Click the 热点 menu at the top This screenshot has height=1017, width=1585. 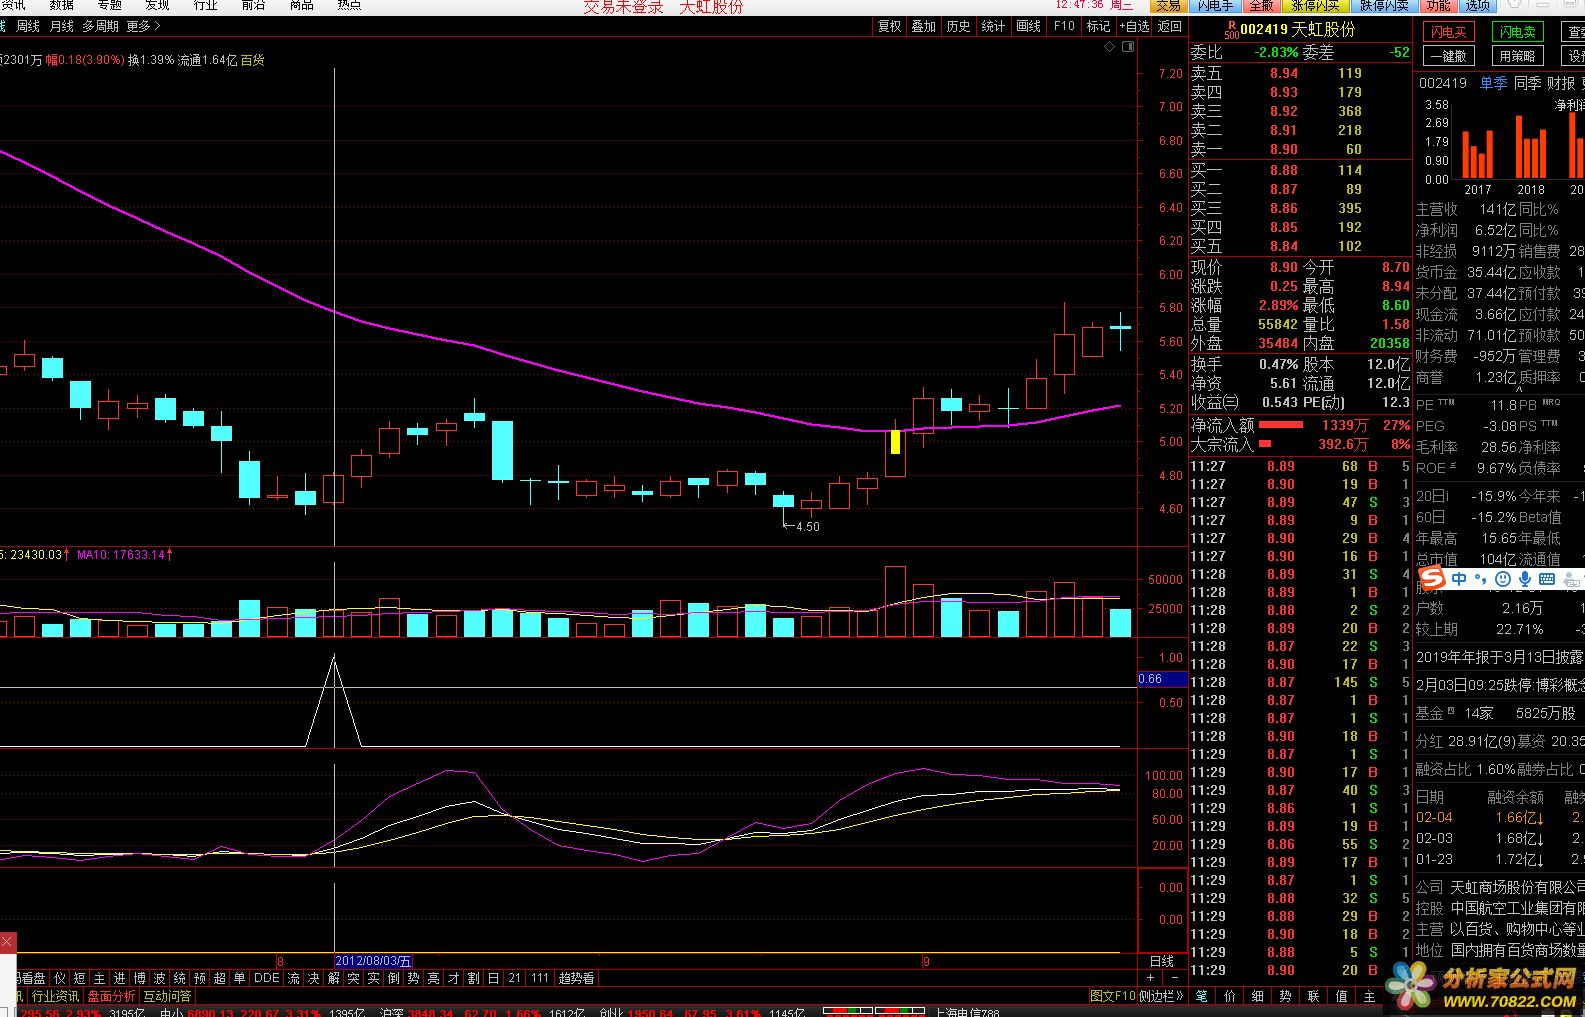click(349, 6)
